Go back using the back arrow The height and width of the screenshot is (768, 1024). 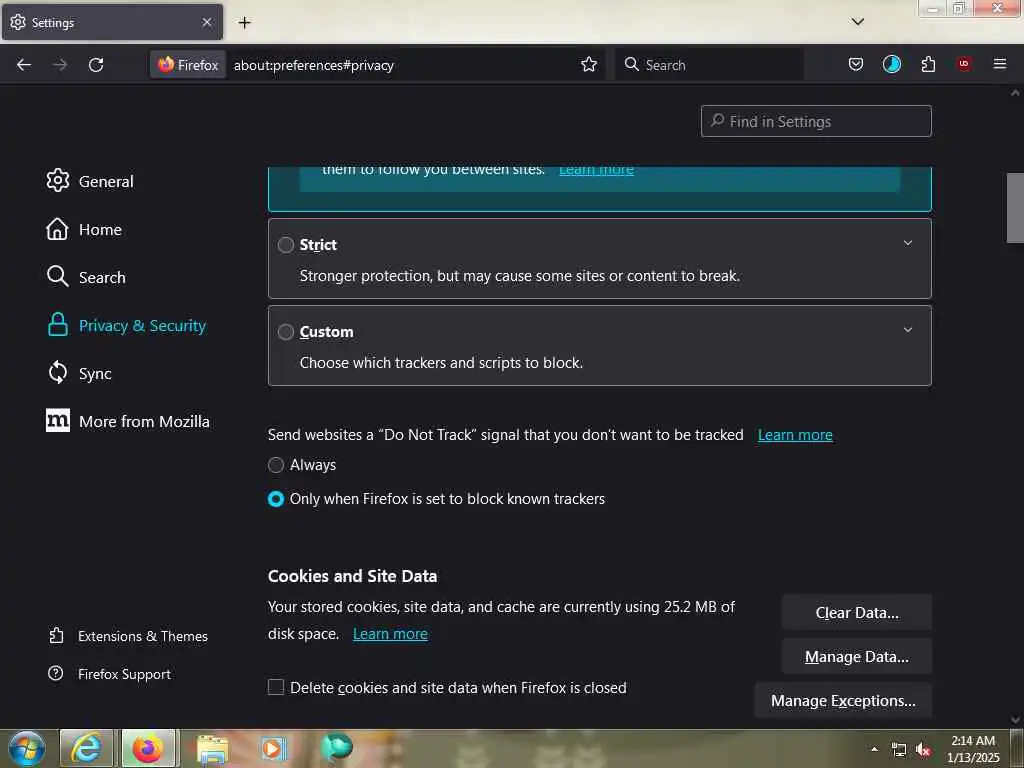24,65
